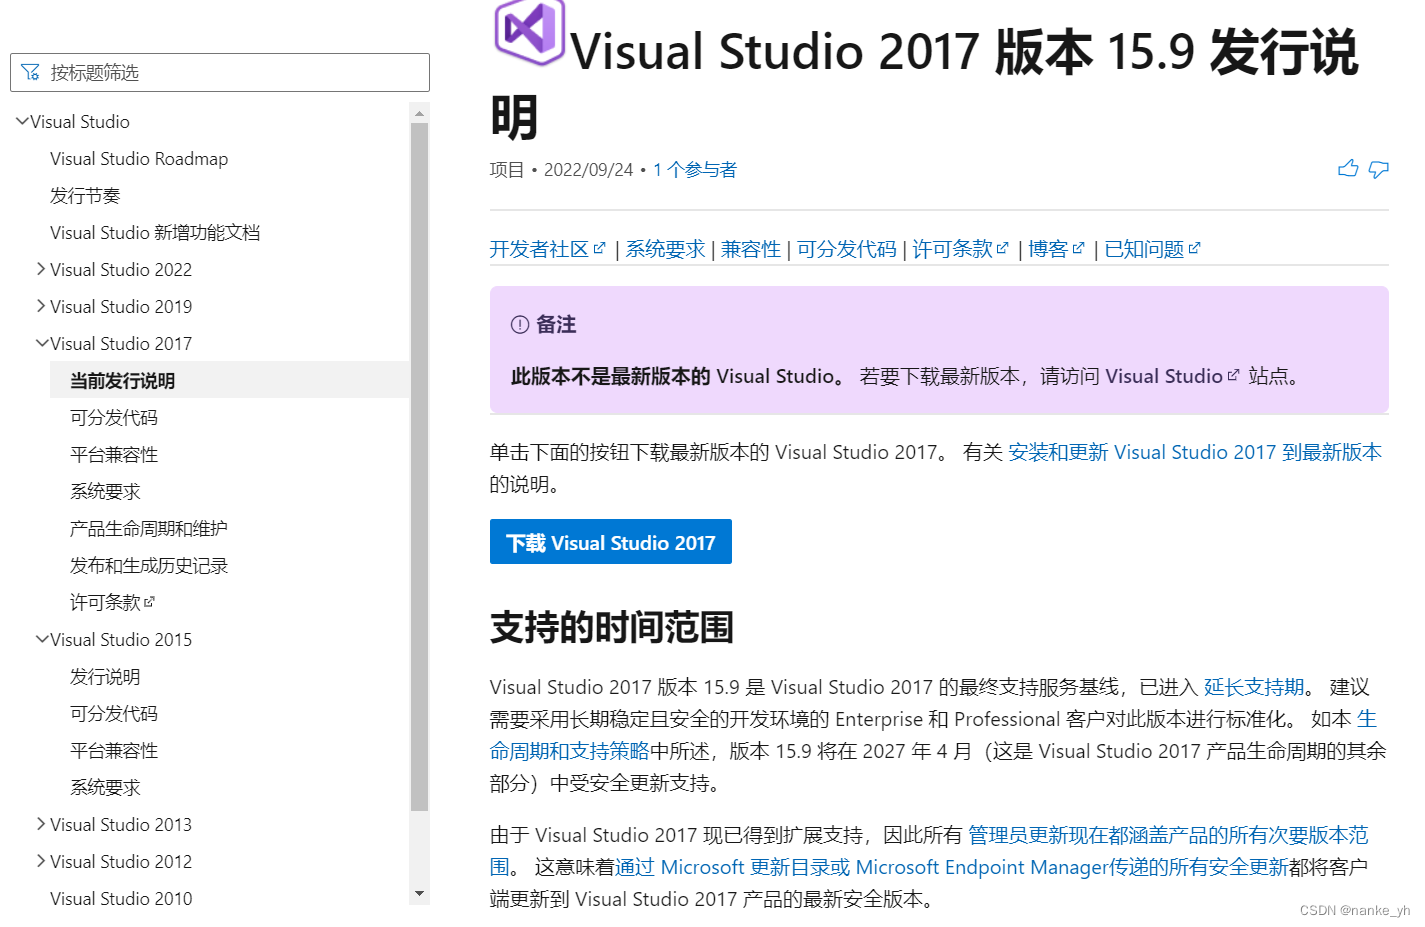Image resolution: width=1425 pixels, height=927 pixels.
Task: Click the filter by title input field
Action: tap(220, 72)
